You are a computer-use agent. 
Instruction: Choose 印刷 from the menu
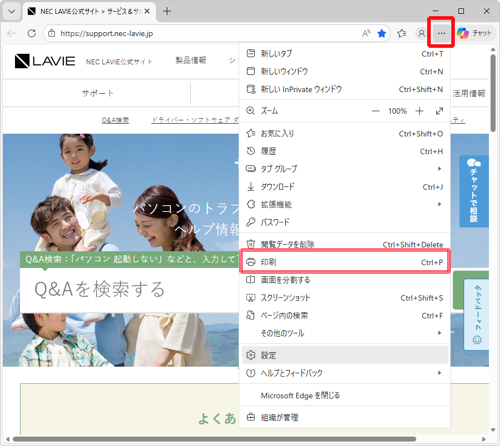click(345, 262)
